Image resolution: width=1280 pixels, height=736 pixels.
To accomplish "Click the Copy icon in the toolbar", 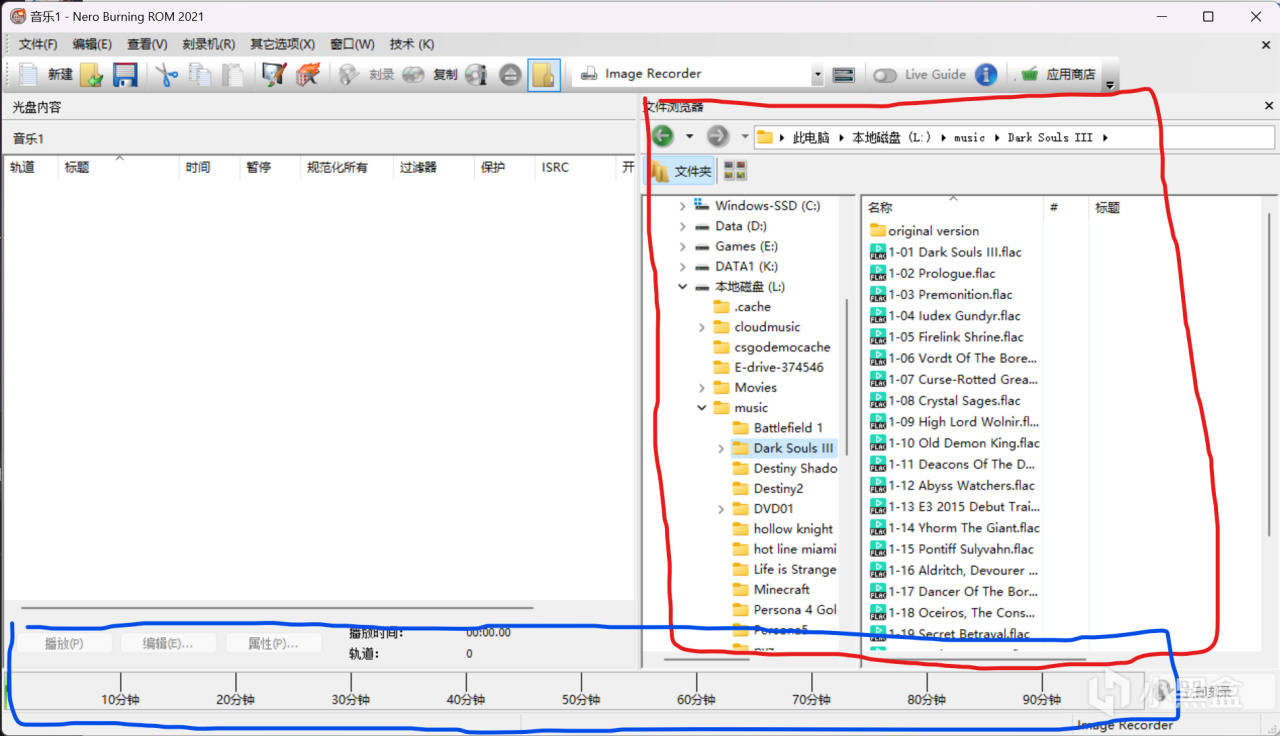I will click(x=200, y=74).
